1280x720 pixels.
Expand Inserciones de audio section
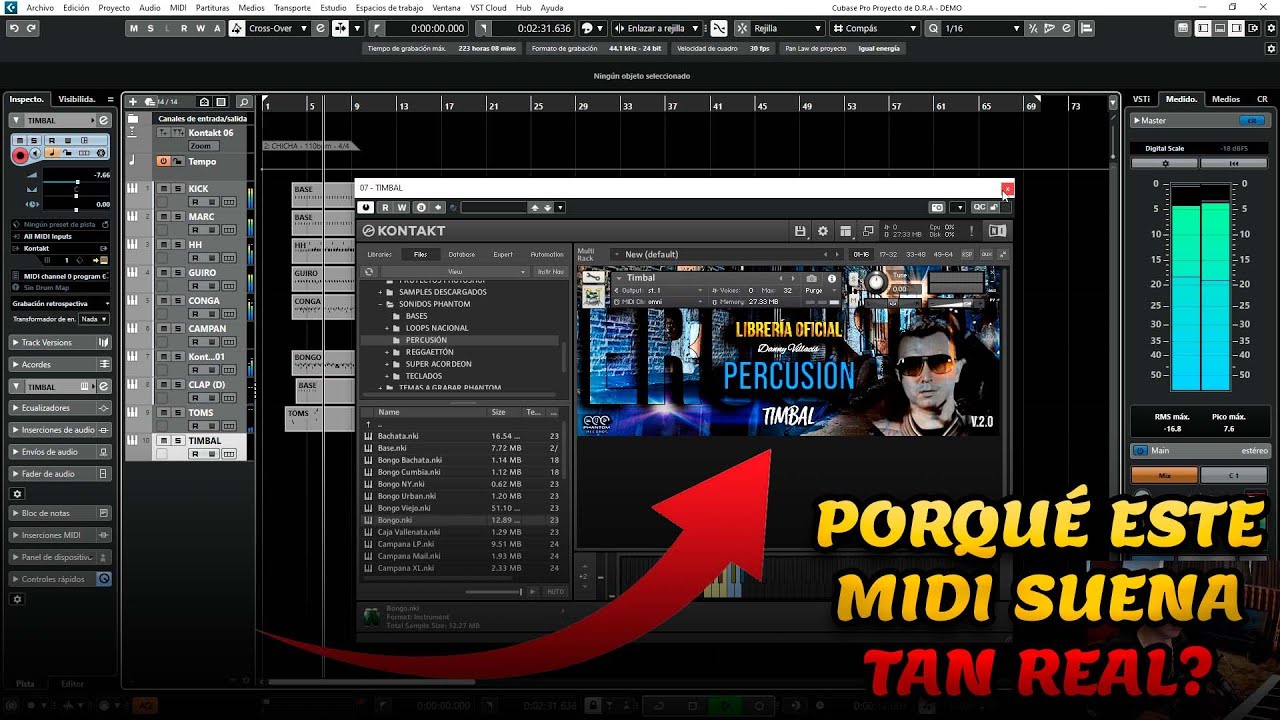click(x=61, y=430)
